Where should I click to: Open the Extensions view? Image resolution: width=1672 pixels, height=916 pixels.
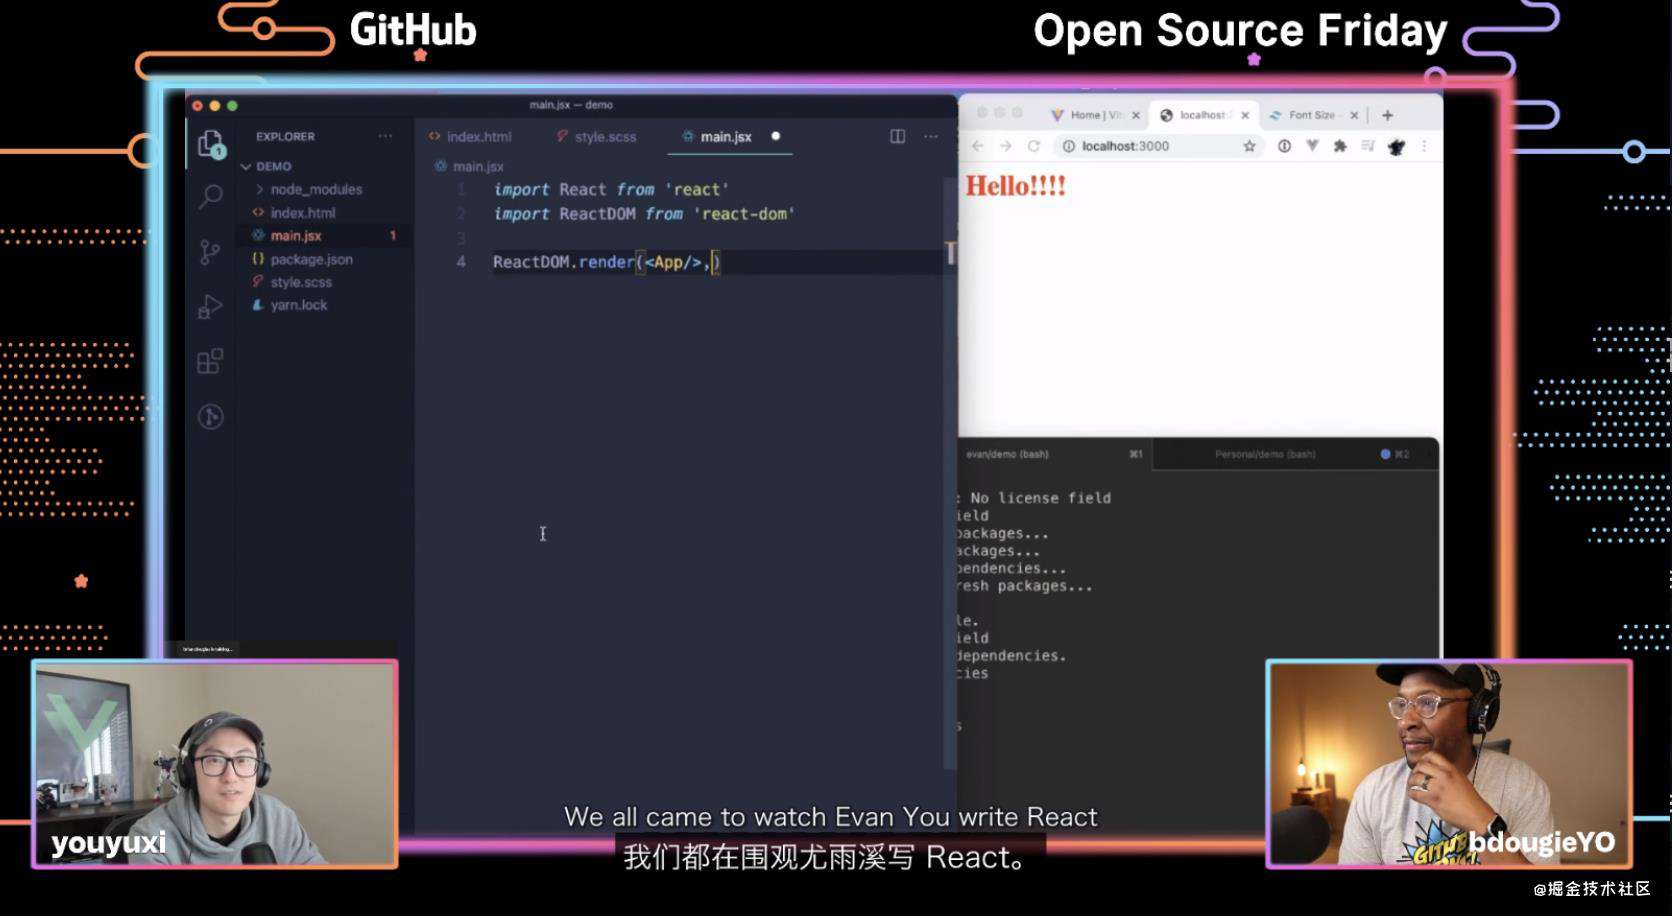pos(210,361)
